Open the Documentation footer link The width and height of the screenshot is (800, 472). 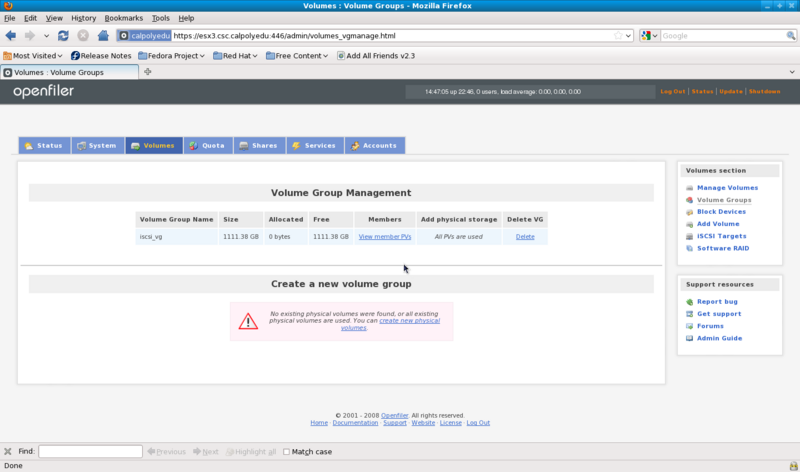click(355, 423)
